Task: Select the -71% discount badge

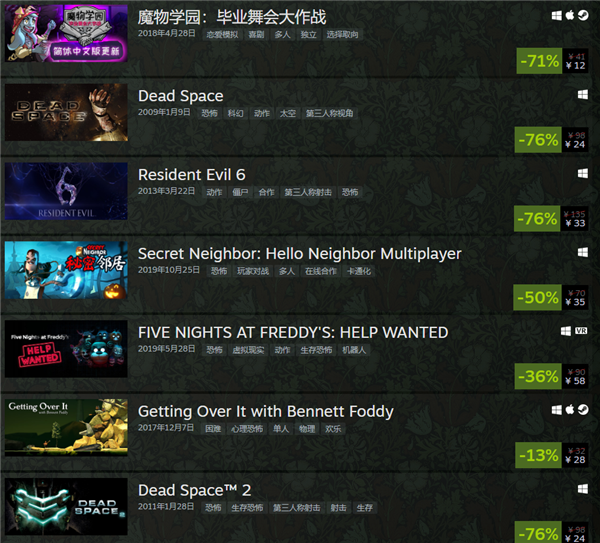Action: [x=539, y=61]
